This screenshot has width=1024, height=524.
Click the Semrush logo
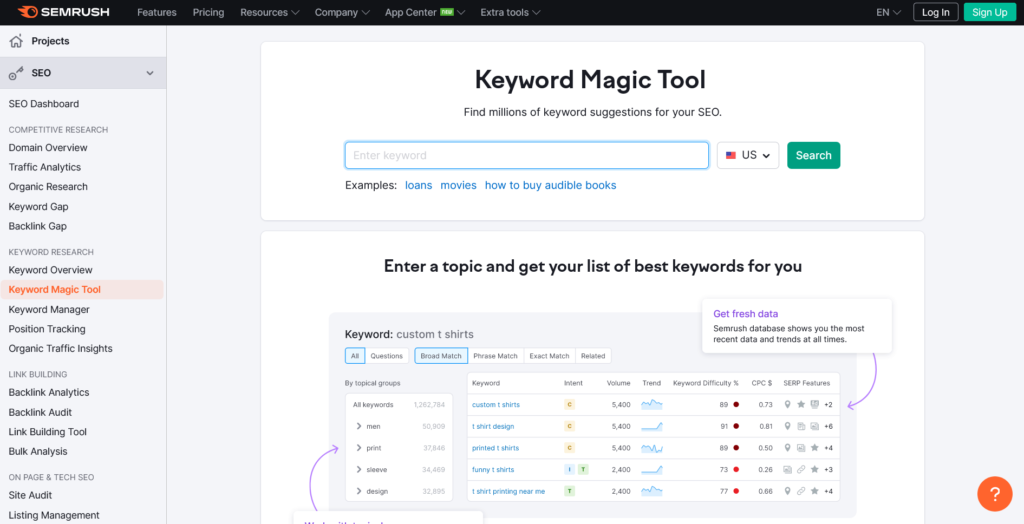tap(63, 12)
